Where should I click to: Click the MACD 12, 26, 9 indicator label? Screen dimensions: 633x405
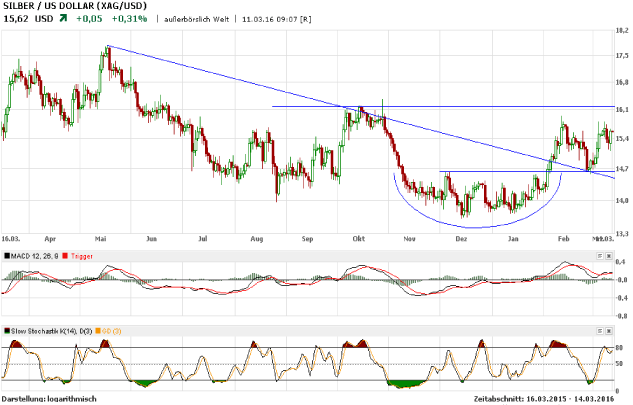click(x=35, y=256)
